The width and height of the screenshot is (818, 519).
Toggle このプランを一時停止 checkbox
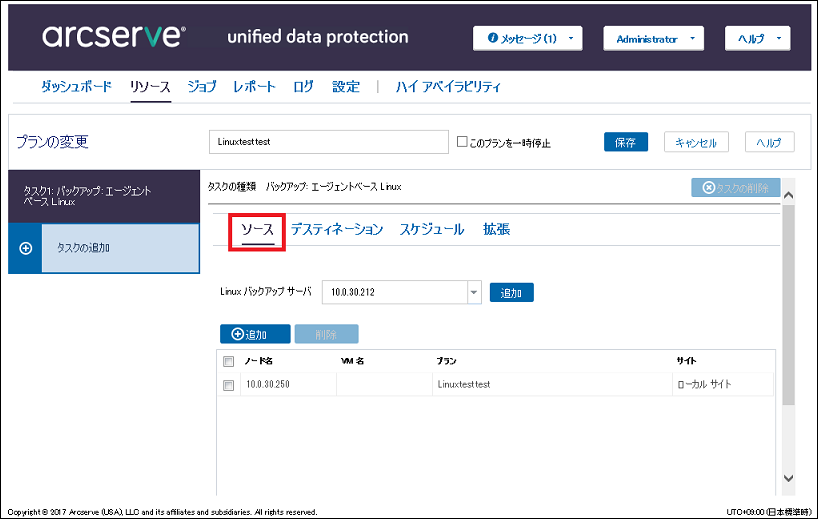click(462, 141)
